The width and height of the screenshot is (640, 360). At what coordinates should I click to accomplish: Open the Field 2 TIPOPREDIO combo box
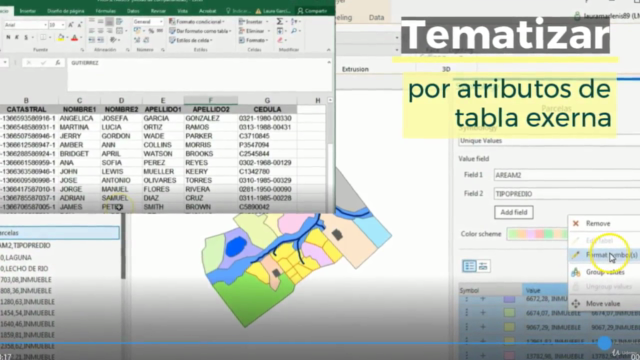pos(567,194)
